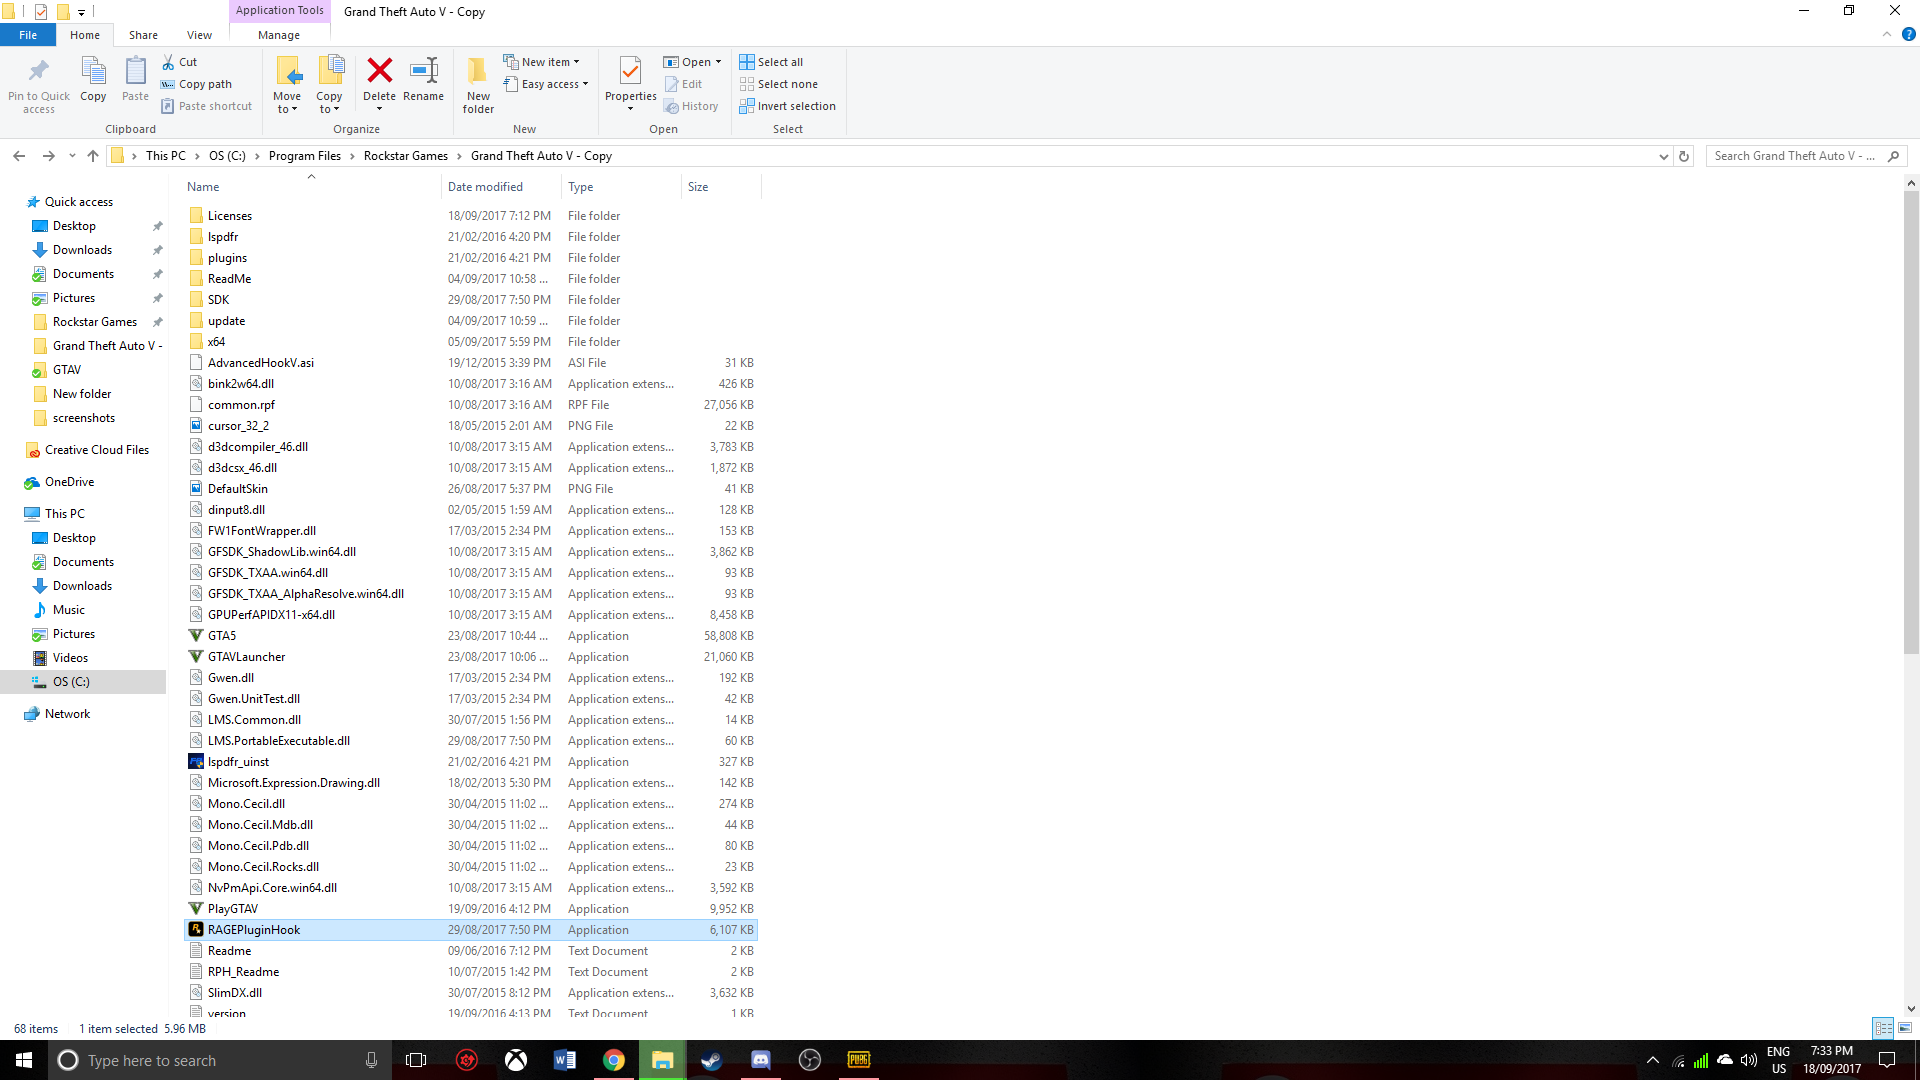Image resolution: width=1920 pixels, height=1080 pixels.
Task: Open the View ribbon tab
Action: [199, 35]
